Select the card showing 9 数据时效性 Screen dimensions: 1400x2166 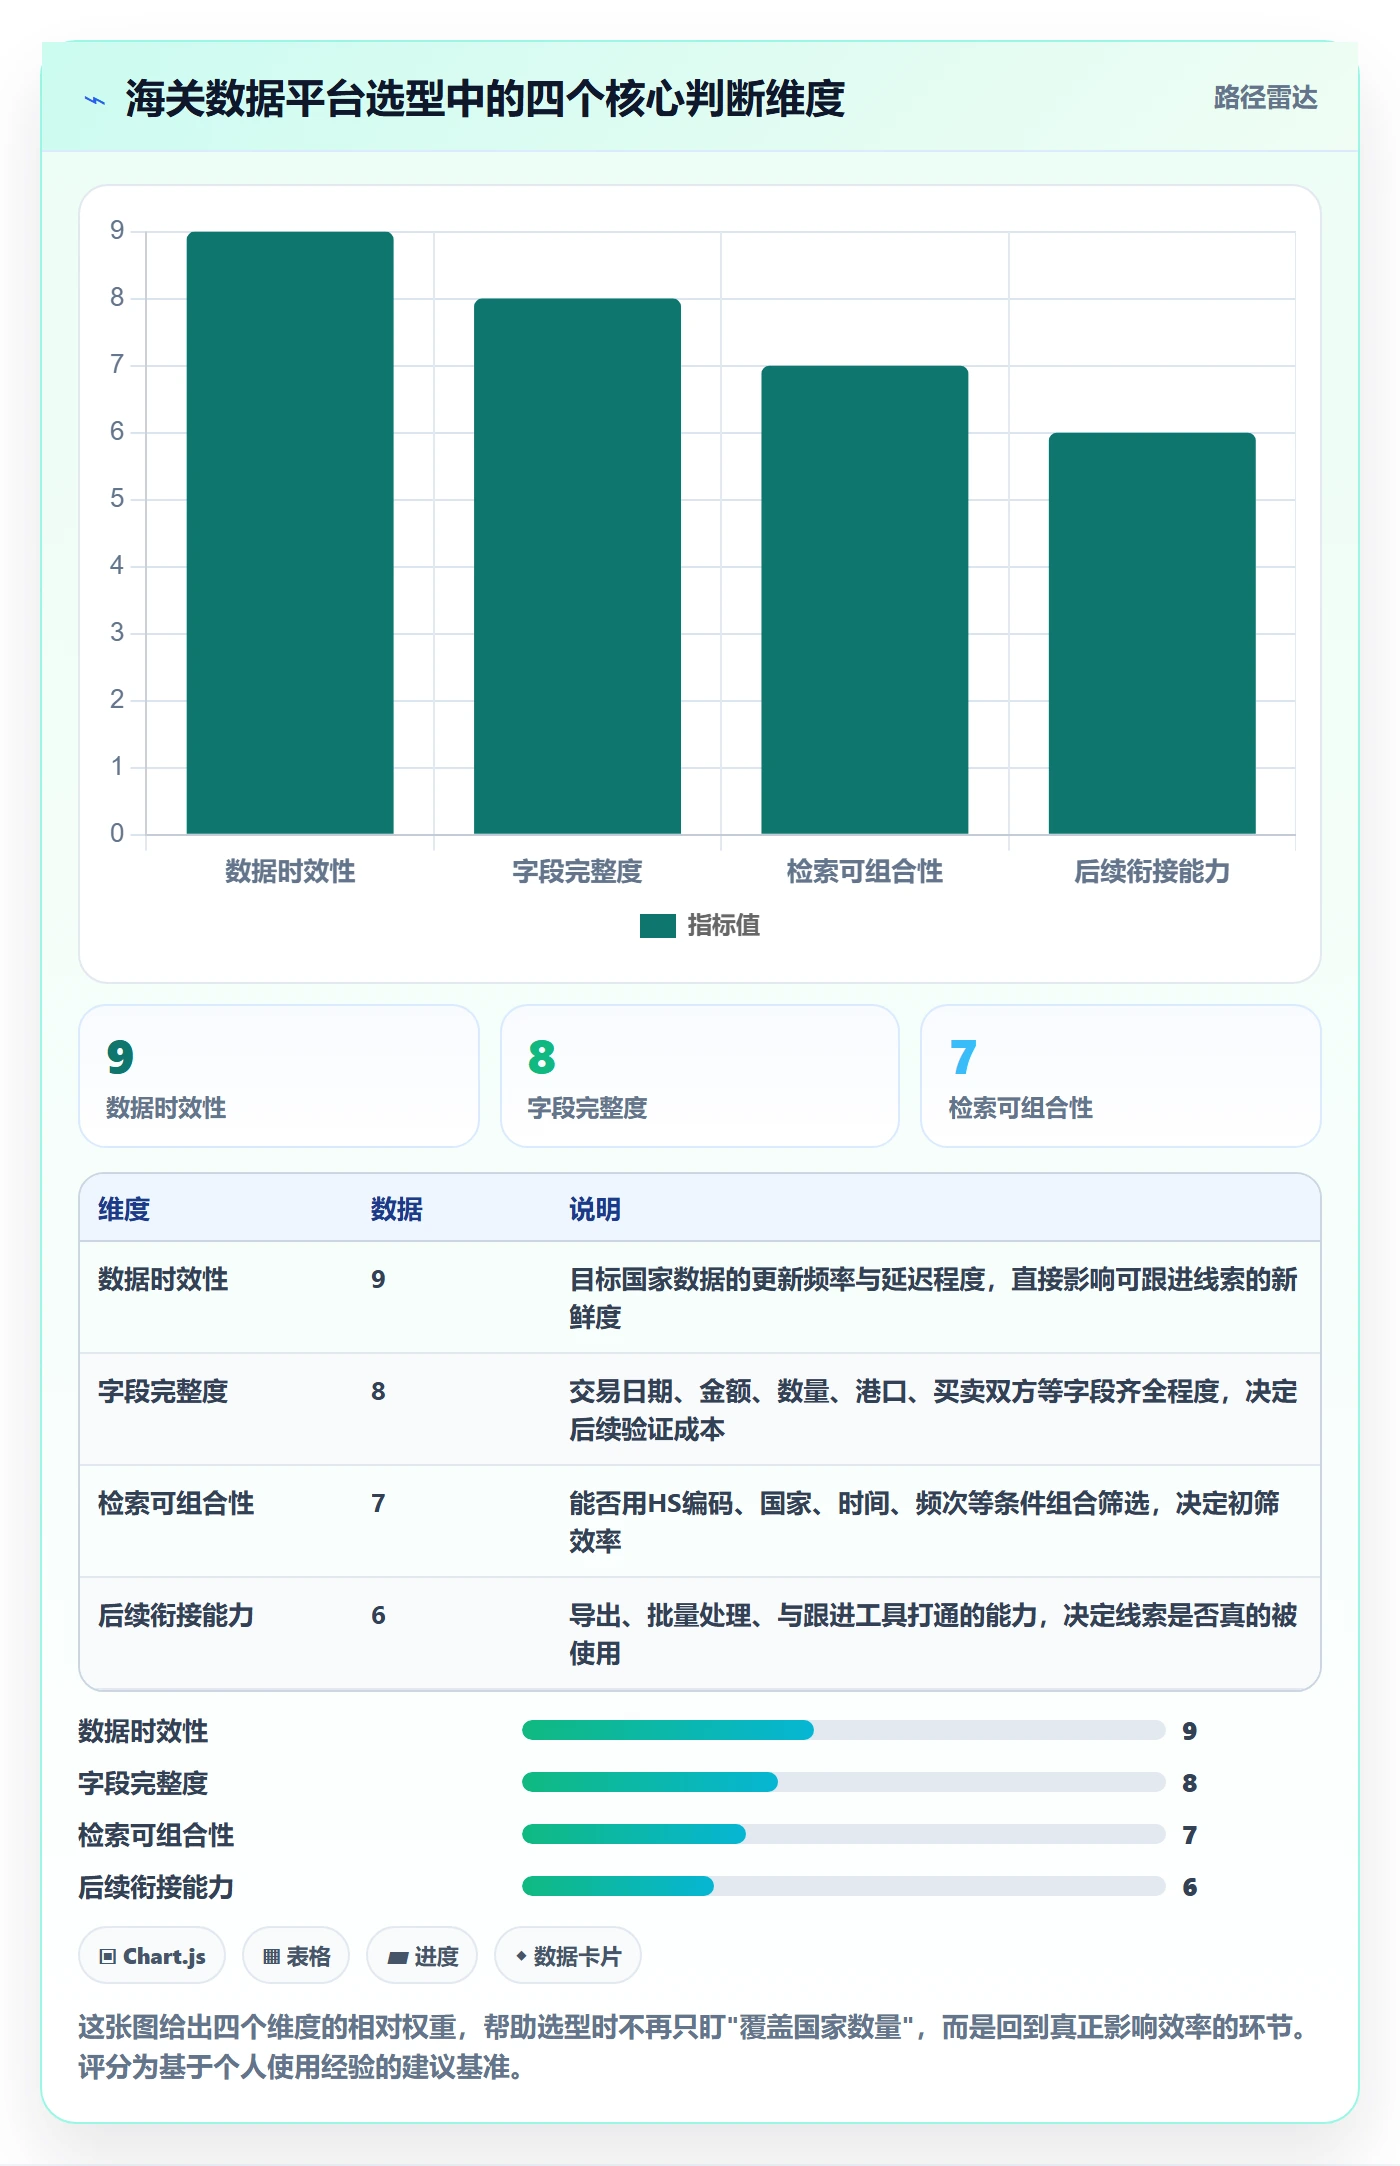point(279,1076)
